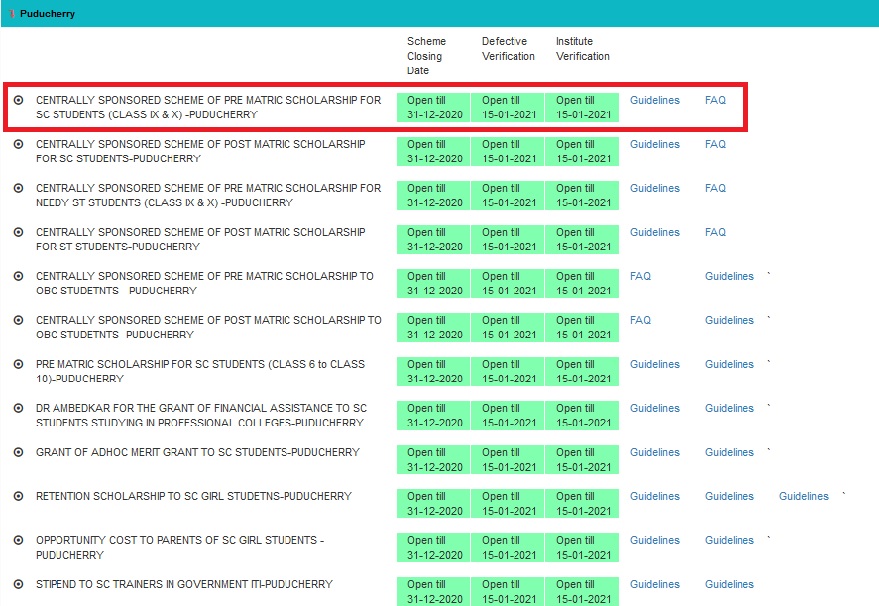Open FAQ for Post Matric ST Students scheme

click(715, 232)
